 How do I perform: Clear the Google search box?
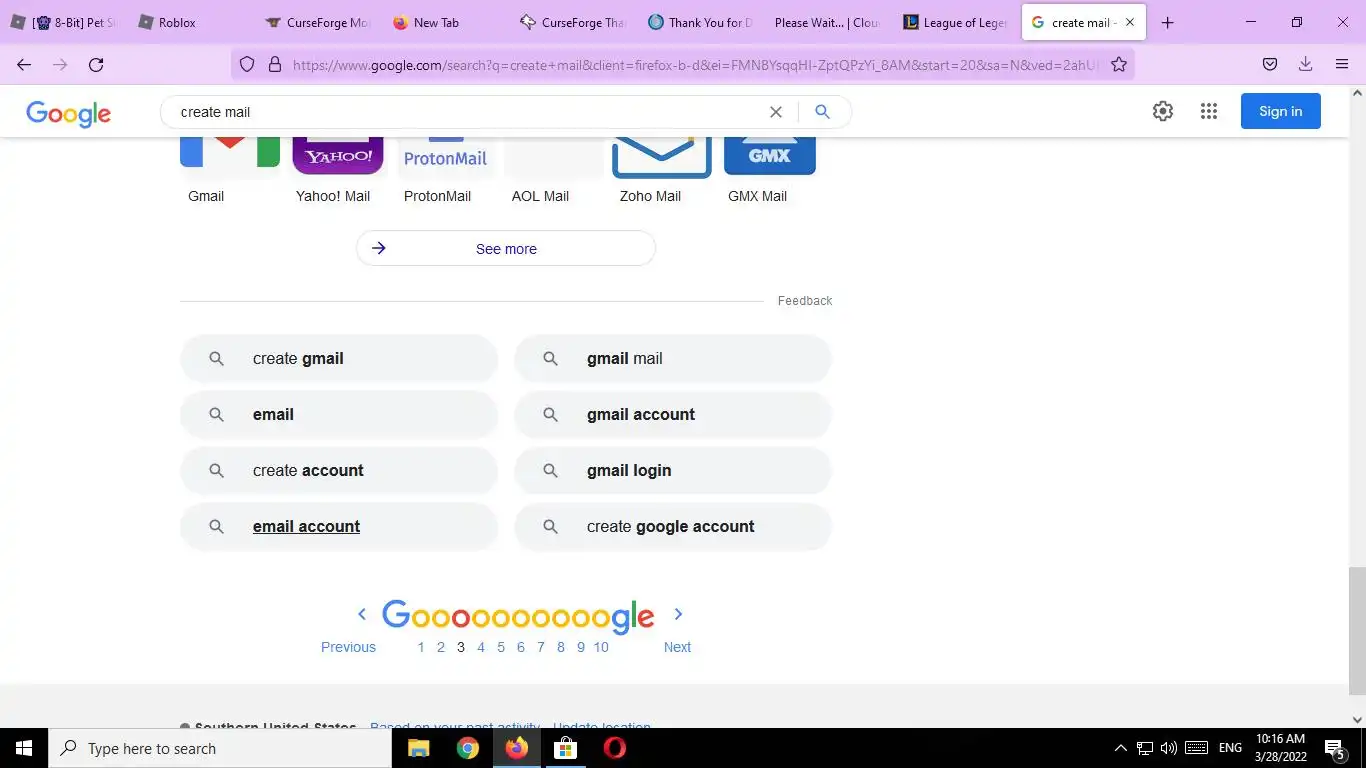tap(775, 112)
